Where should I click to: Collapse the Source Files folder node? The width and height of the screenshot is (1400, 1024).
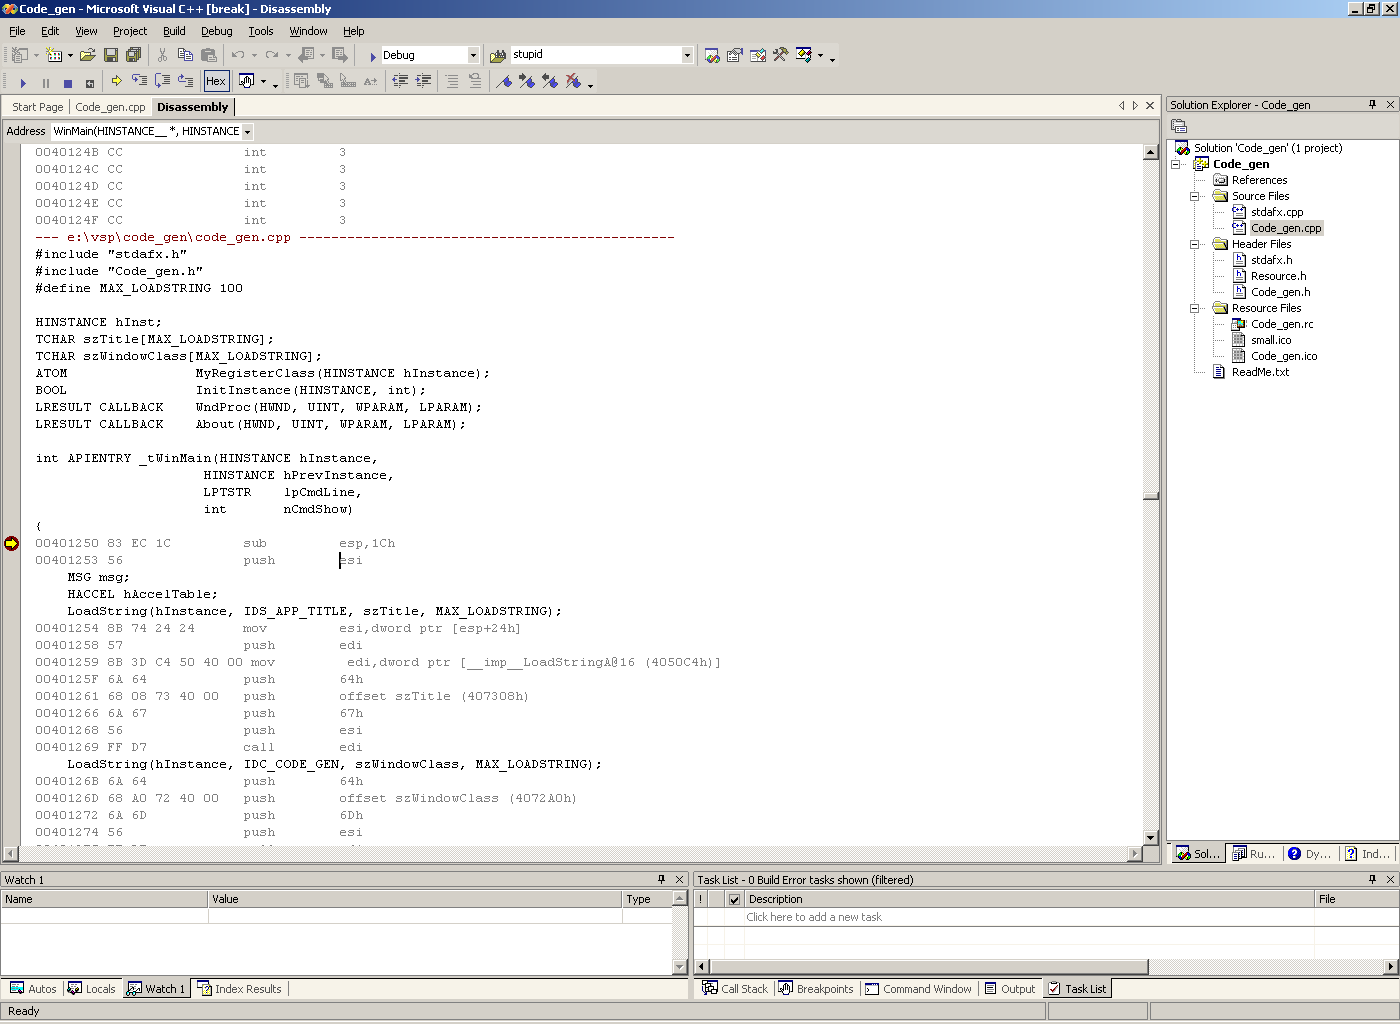pyautogui.click(x=1194, y=196)
